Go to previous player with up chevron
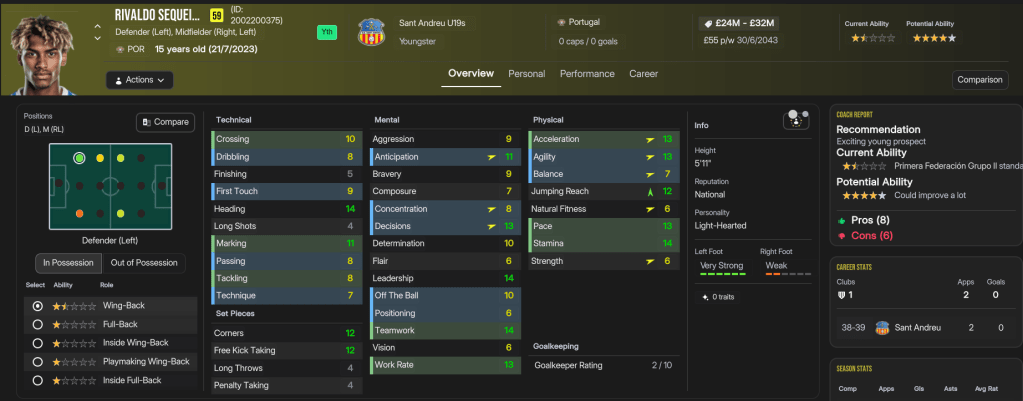This screenshot has width=1023, height=401. click(x=97, y=26)
